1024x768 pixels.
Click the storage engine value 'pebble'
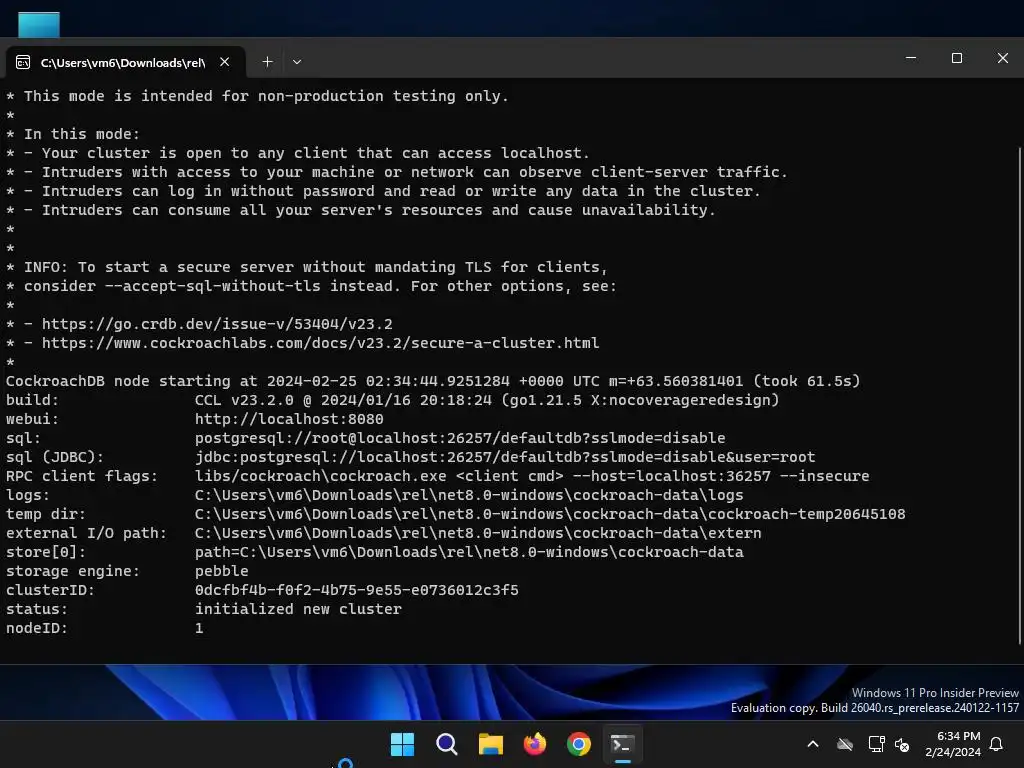(x=221, y=571)
